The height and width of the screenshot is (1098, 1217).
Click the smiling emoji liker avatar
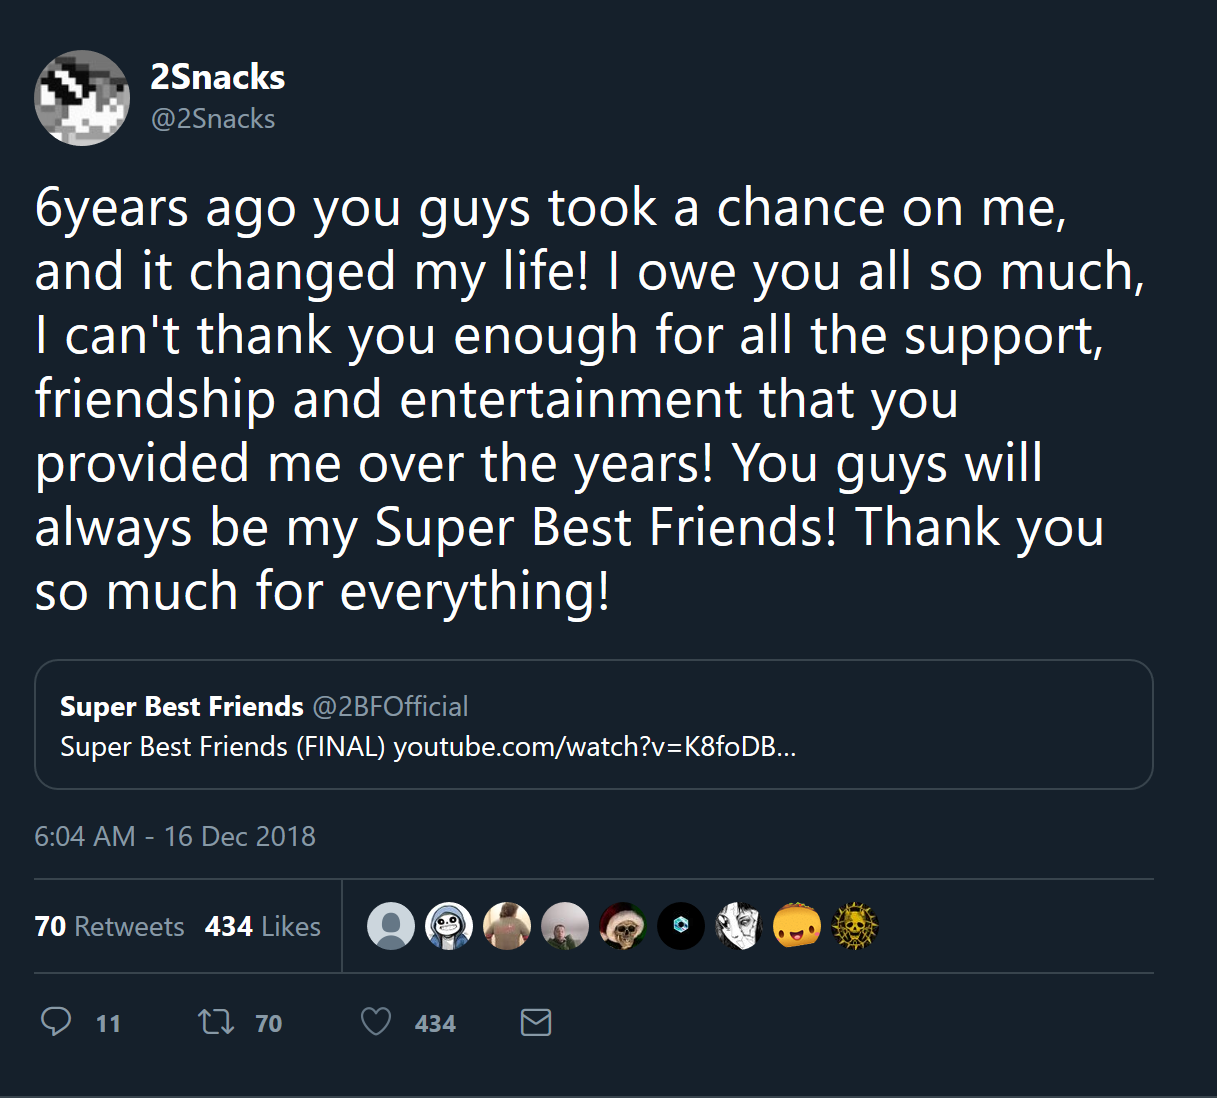pyautogui.click(x=797, y=926)
